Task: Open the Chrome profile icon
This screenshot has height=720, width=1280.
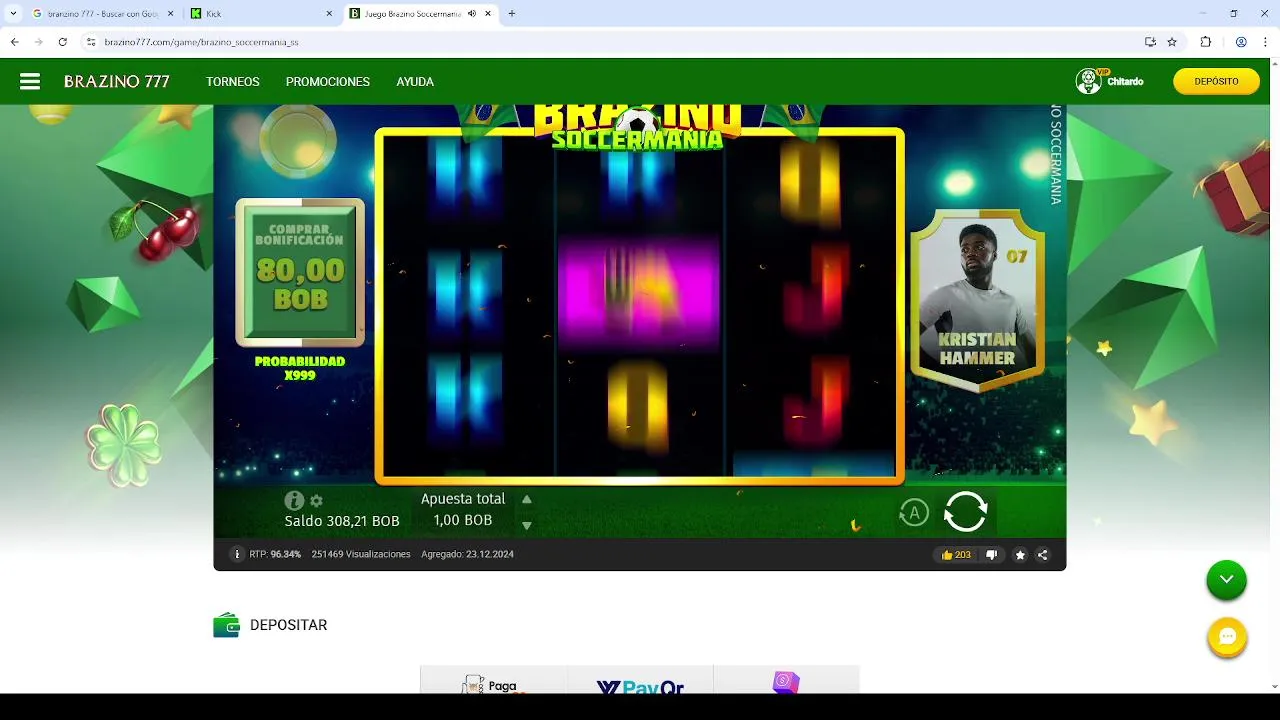Action: point(1241,42)
